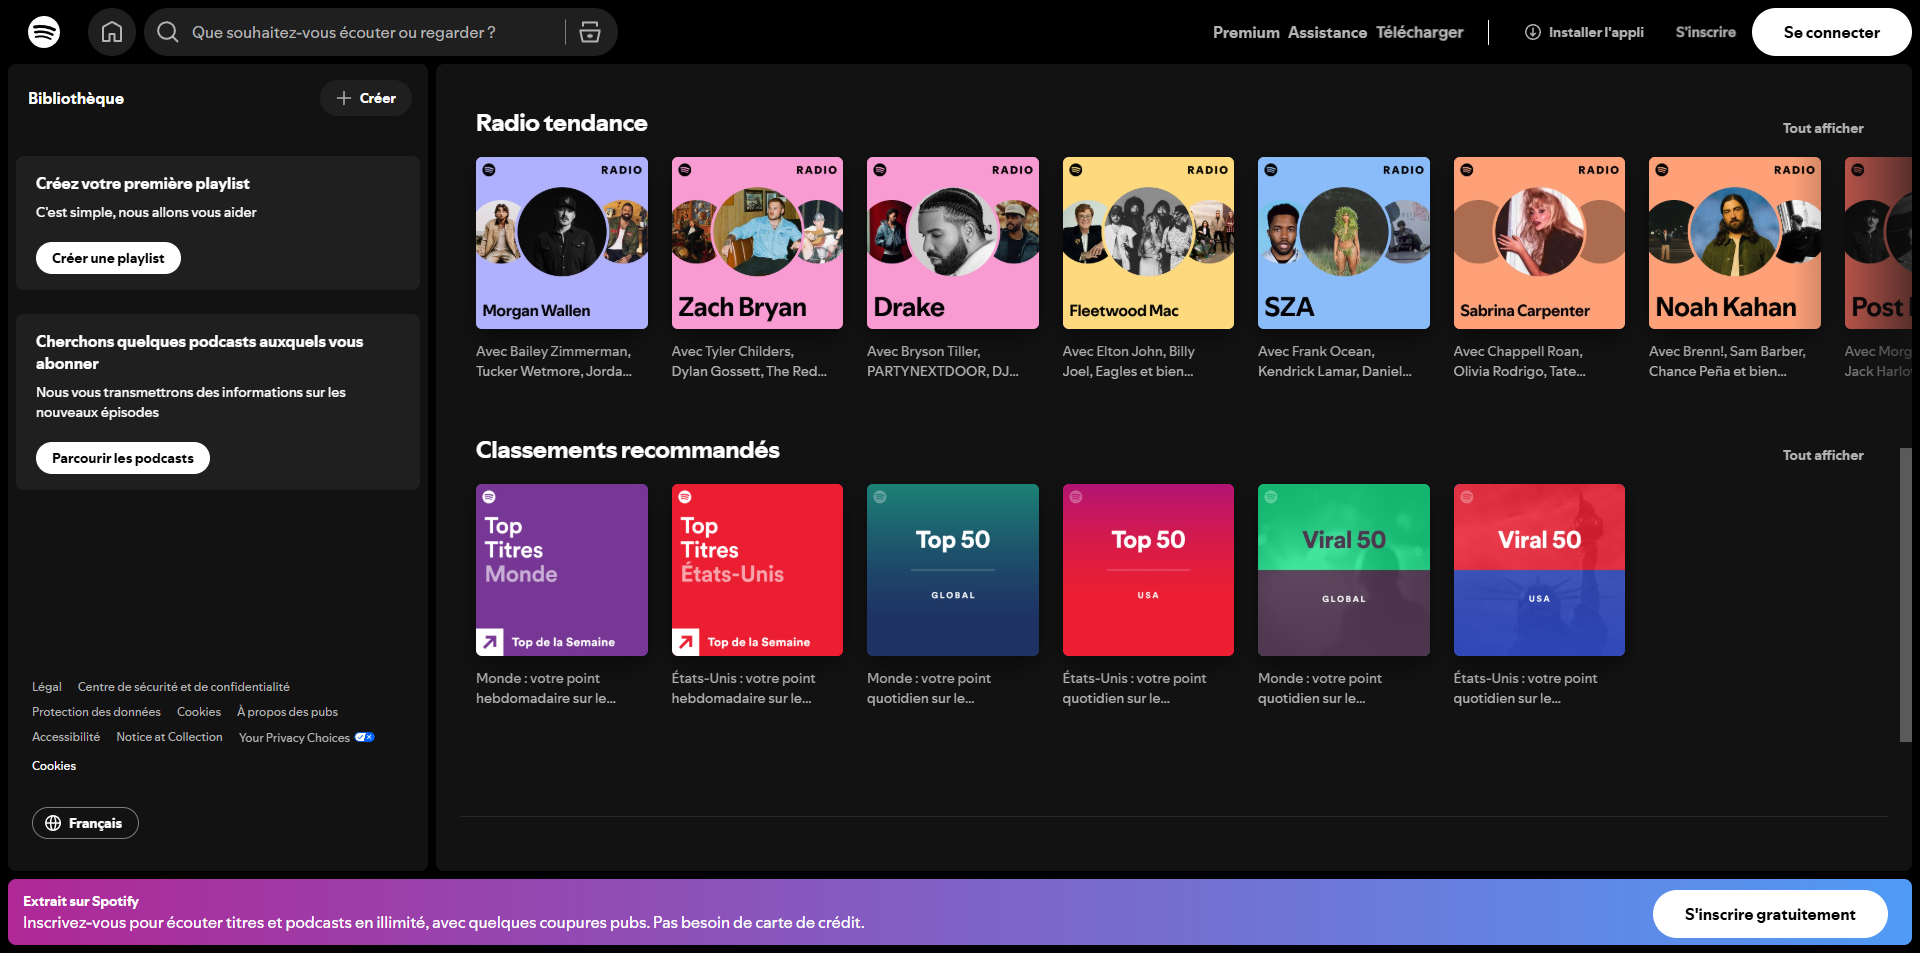This screenshot has width=1920, height=953.
Task: Open Fleetwood Mac radio thumbnail
Action: click(1148, 243)
